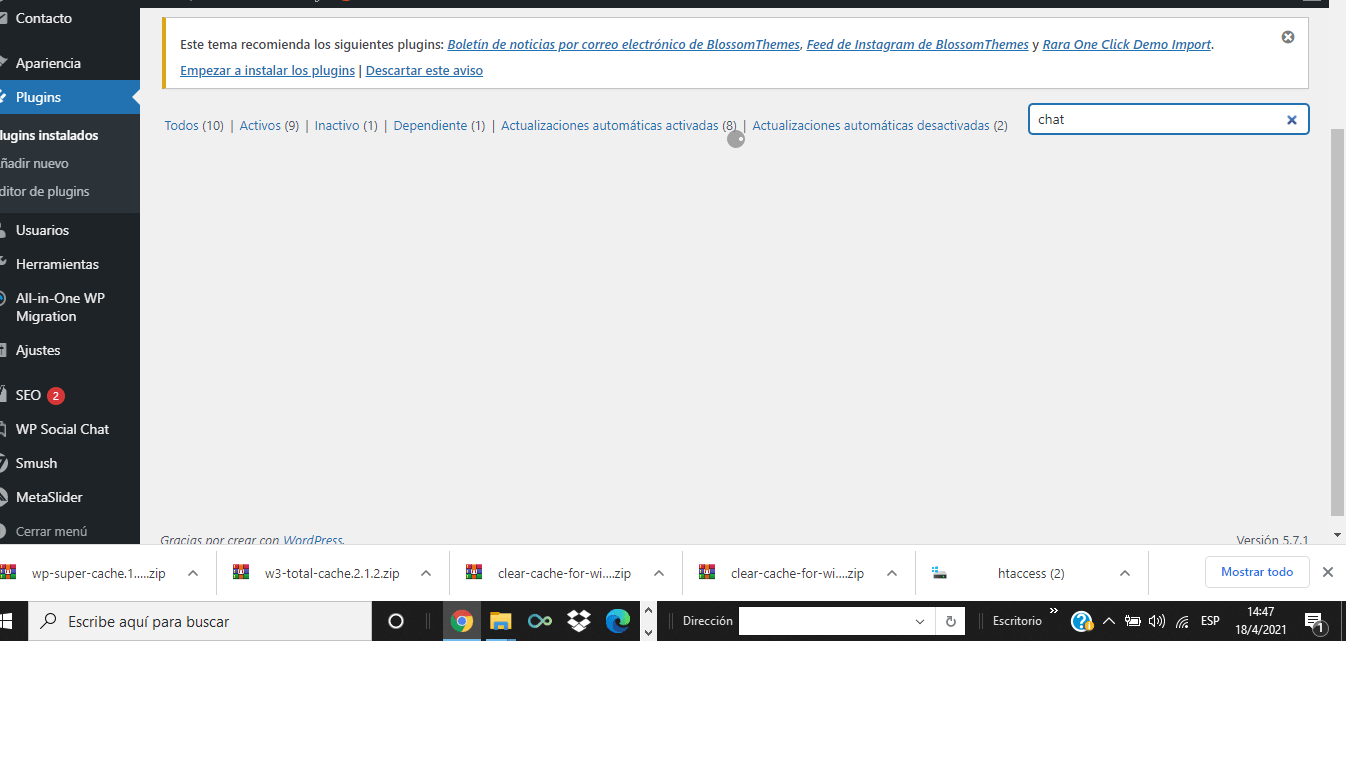Close the Chrome downloads bar
Viewport: 1366px width, 768px height.
1328,572
